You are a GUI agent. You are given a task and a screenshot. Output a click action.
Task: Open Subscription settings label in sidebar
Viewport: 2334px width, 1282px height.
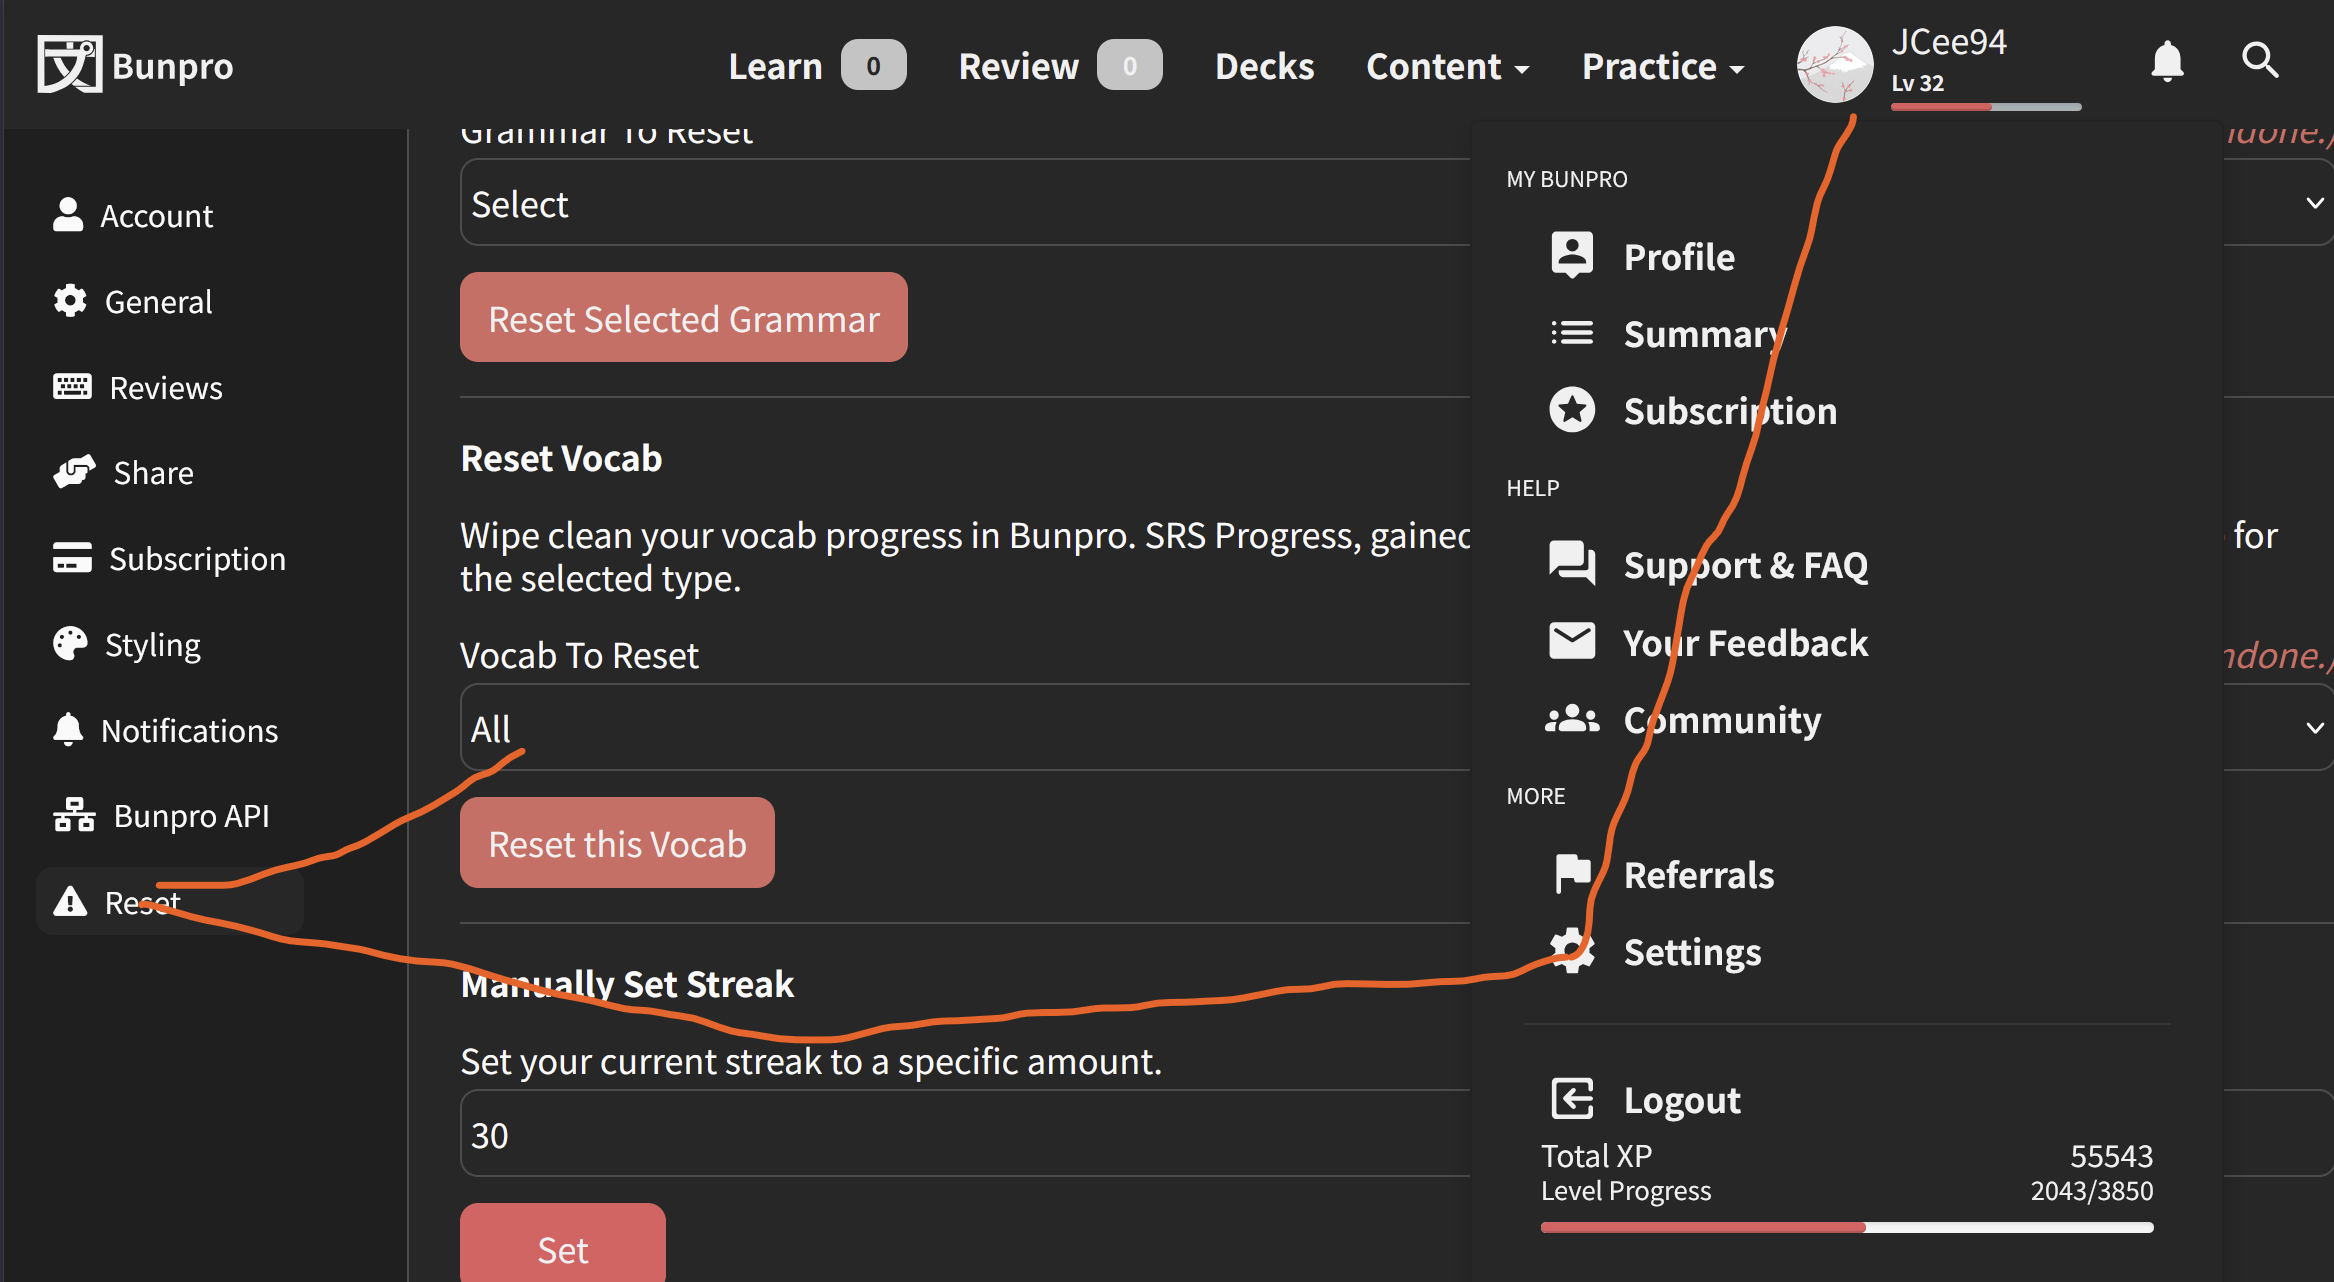(x=197, y=559)
